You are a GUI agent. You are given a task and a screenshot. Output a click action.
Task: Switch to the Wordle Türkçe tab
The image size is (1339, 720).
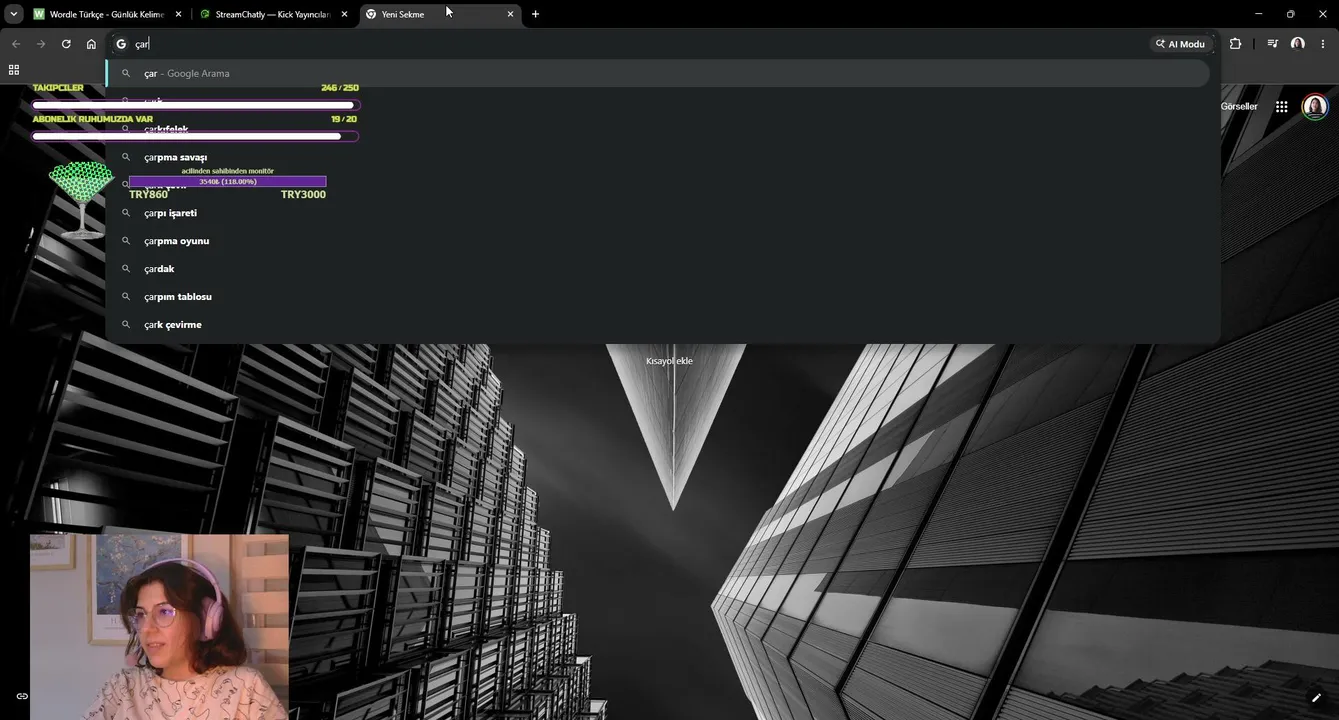click(106, 14)
